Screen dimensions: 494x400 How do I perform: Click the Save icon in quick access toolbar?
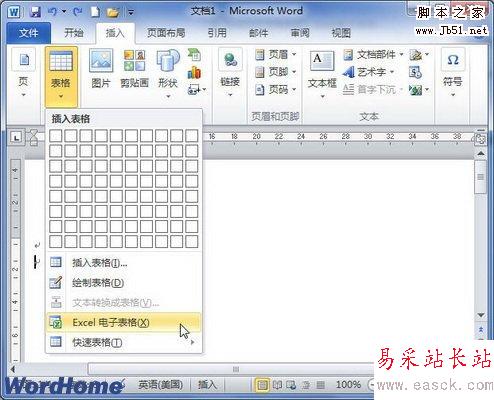(35, 12)
